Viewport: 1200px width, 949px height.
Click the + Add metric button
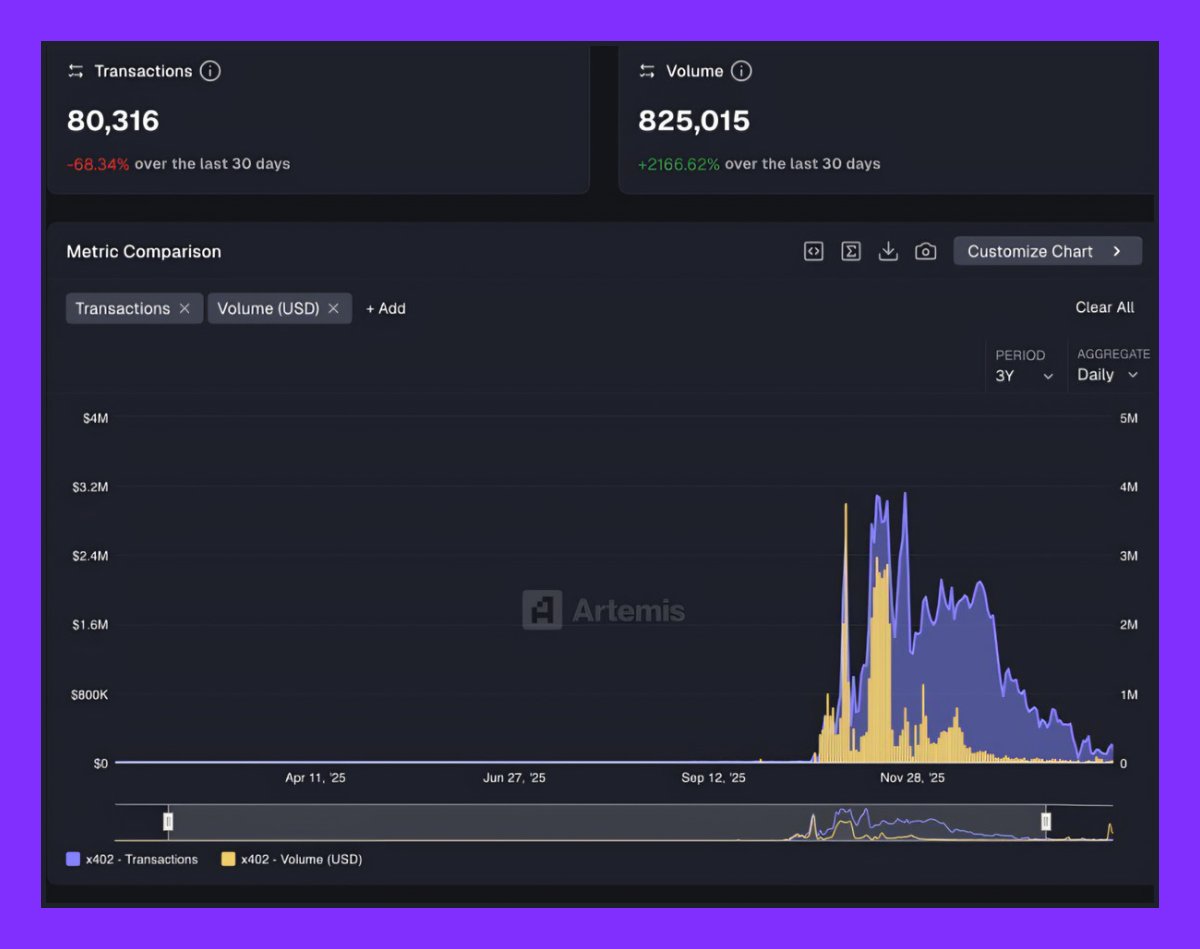pyautogui.click(x=385, y=308)
